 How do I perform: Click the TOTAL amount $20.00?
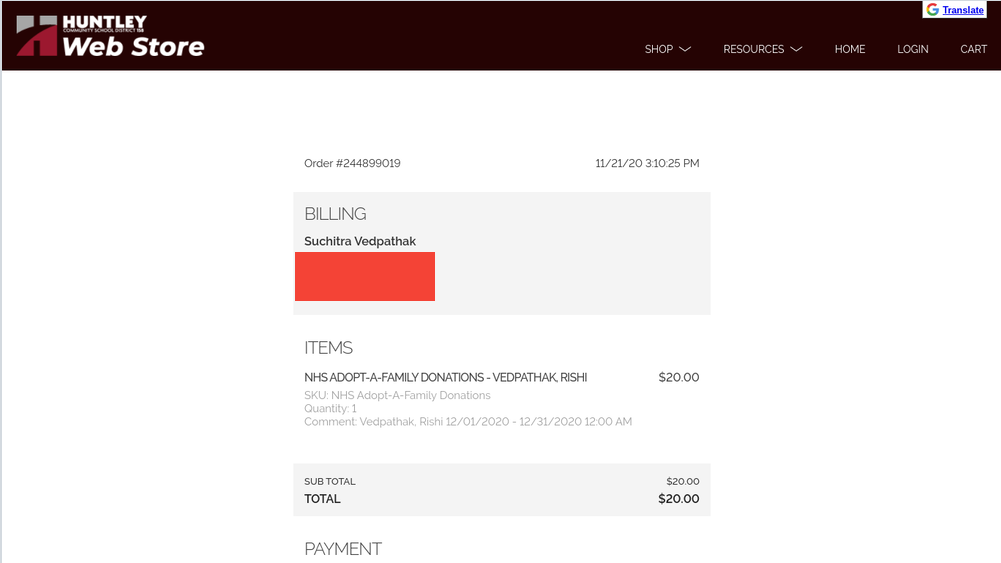(678, 499)
